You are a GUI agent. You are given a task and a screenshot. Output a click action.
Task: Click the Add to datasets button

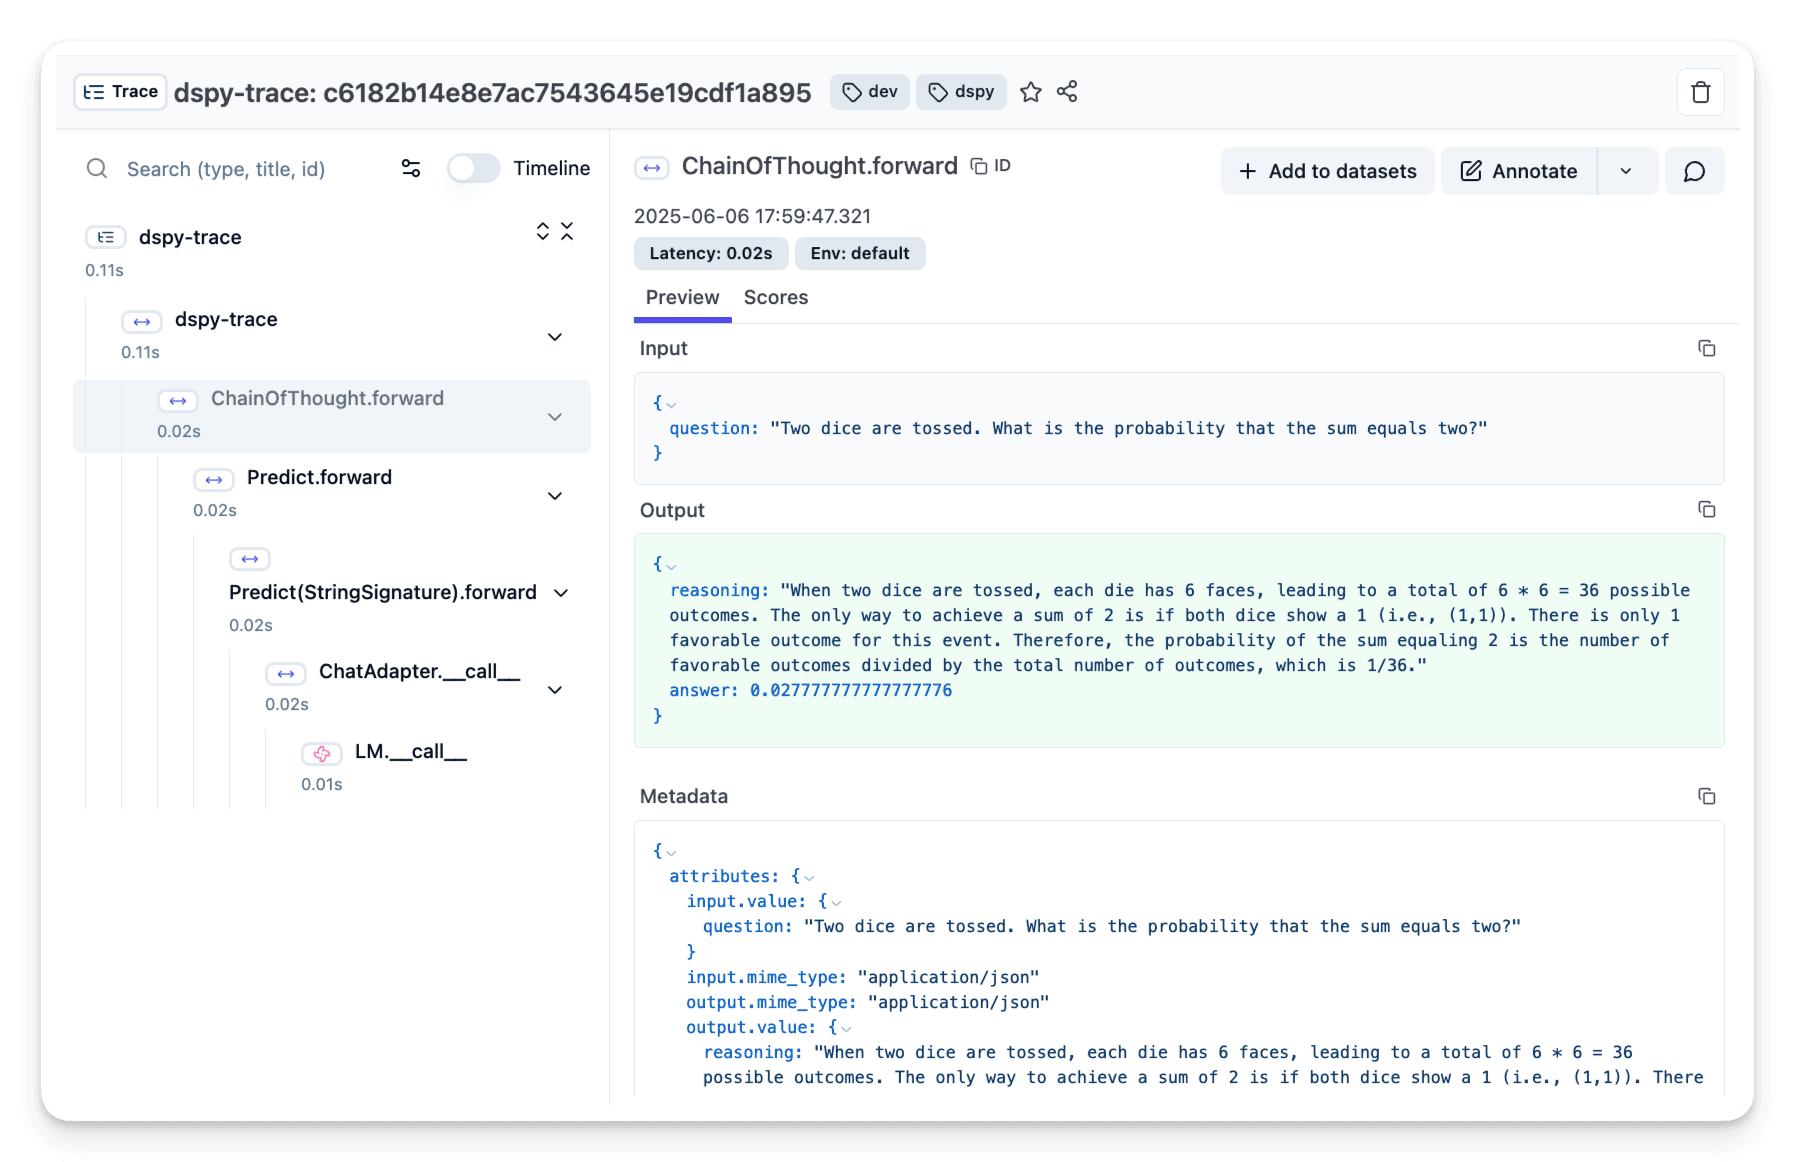coord(1327,172)
